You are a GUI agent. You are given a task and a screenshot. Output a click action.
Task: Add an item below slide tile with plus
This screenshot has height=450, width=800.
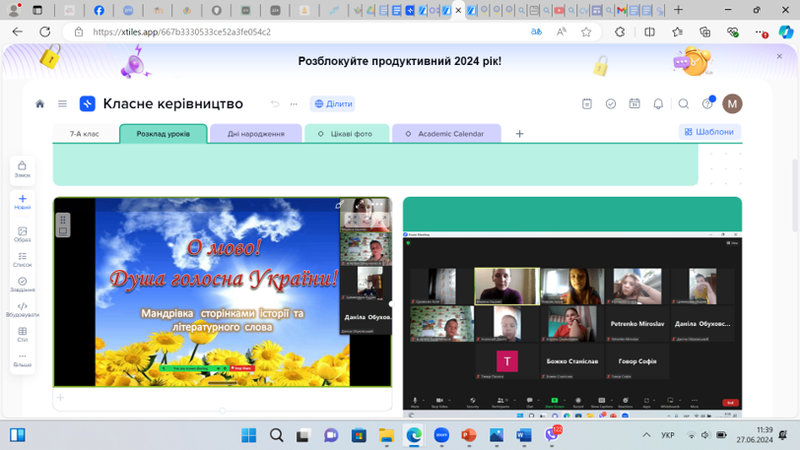[x=60, y=397]
